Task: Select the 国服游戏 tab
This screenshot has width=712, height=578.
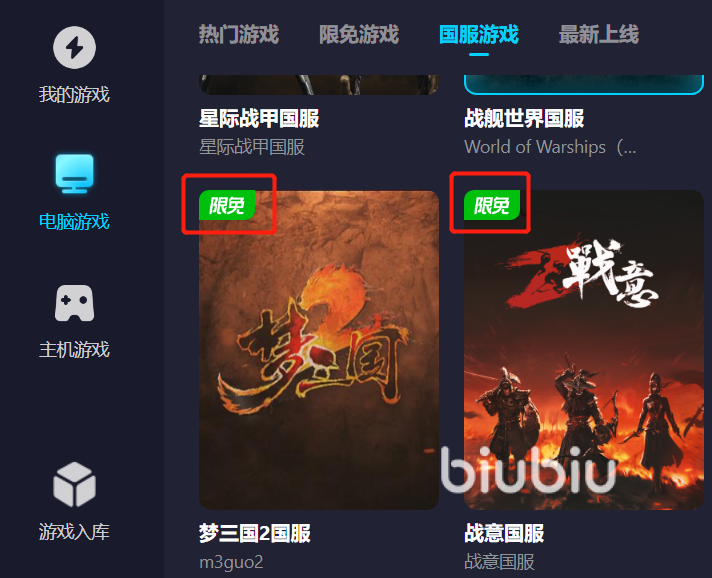Action: pos(479,35)
